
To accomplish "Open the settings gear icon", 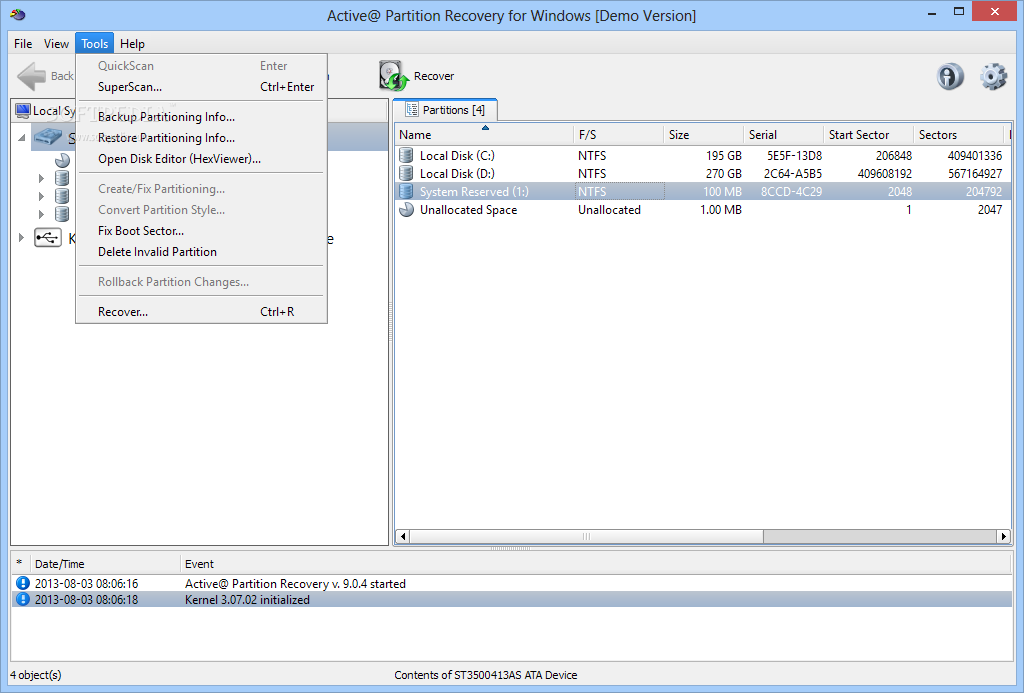I will click(993, 76).
